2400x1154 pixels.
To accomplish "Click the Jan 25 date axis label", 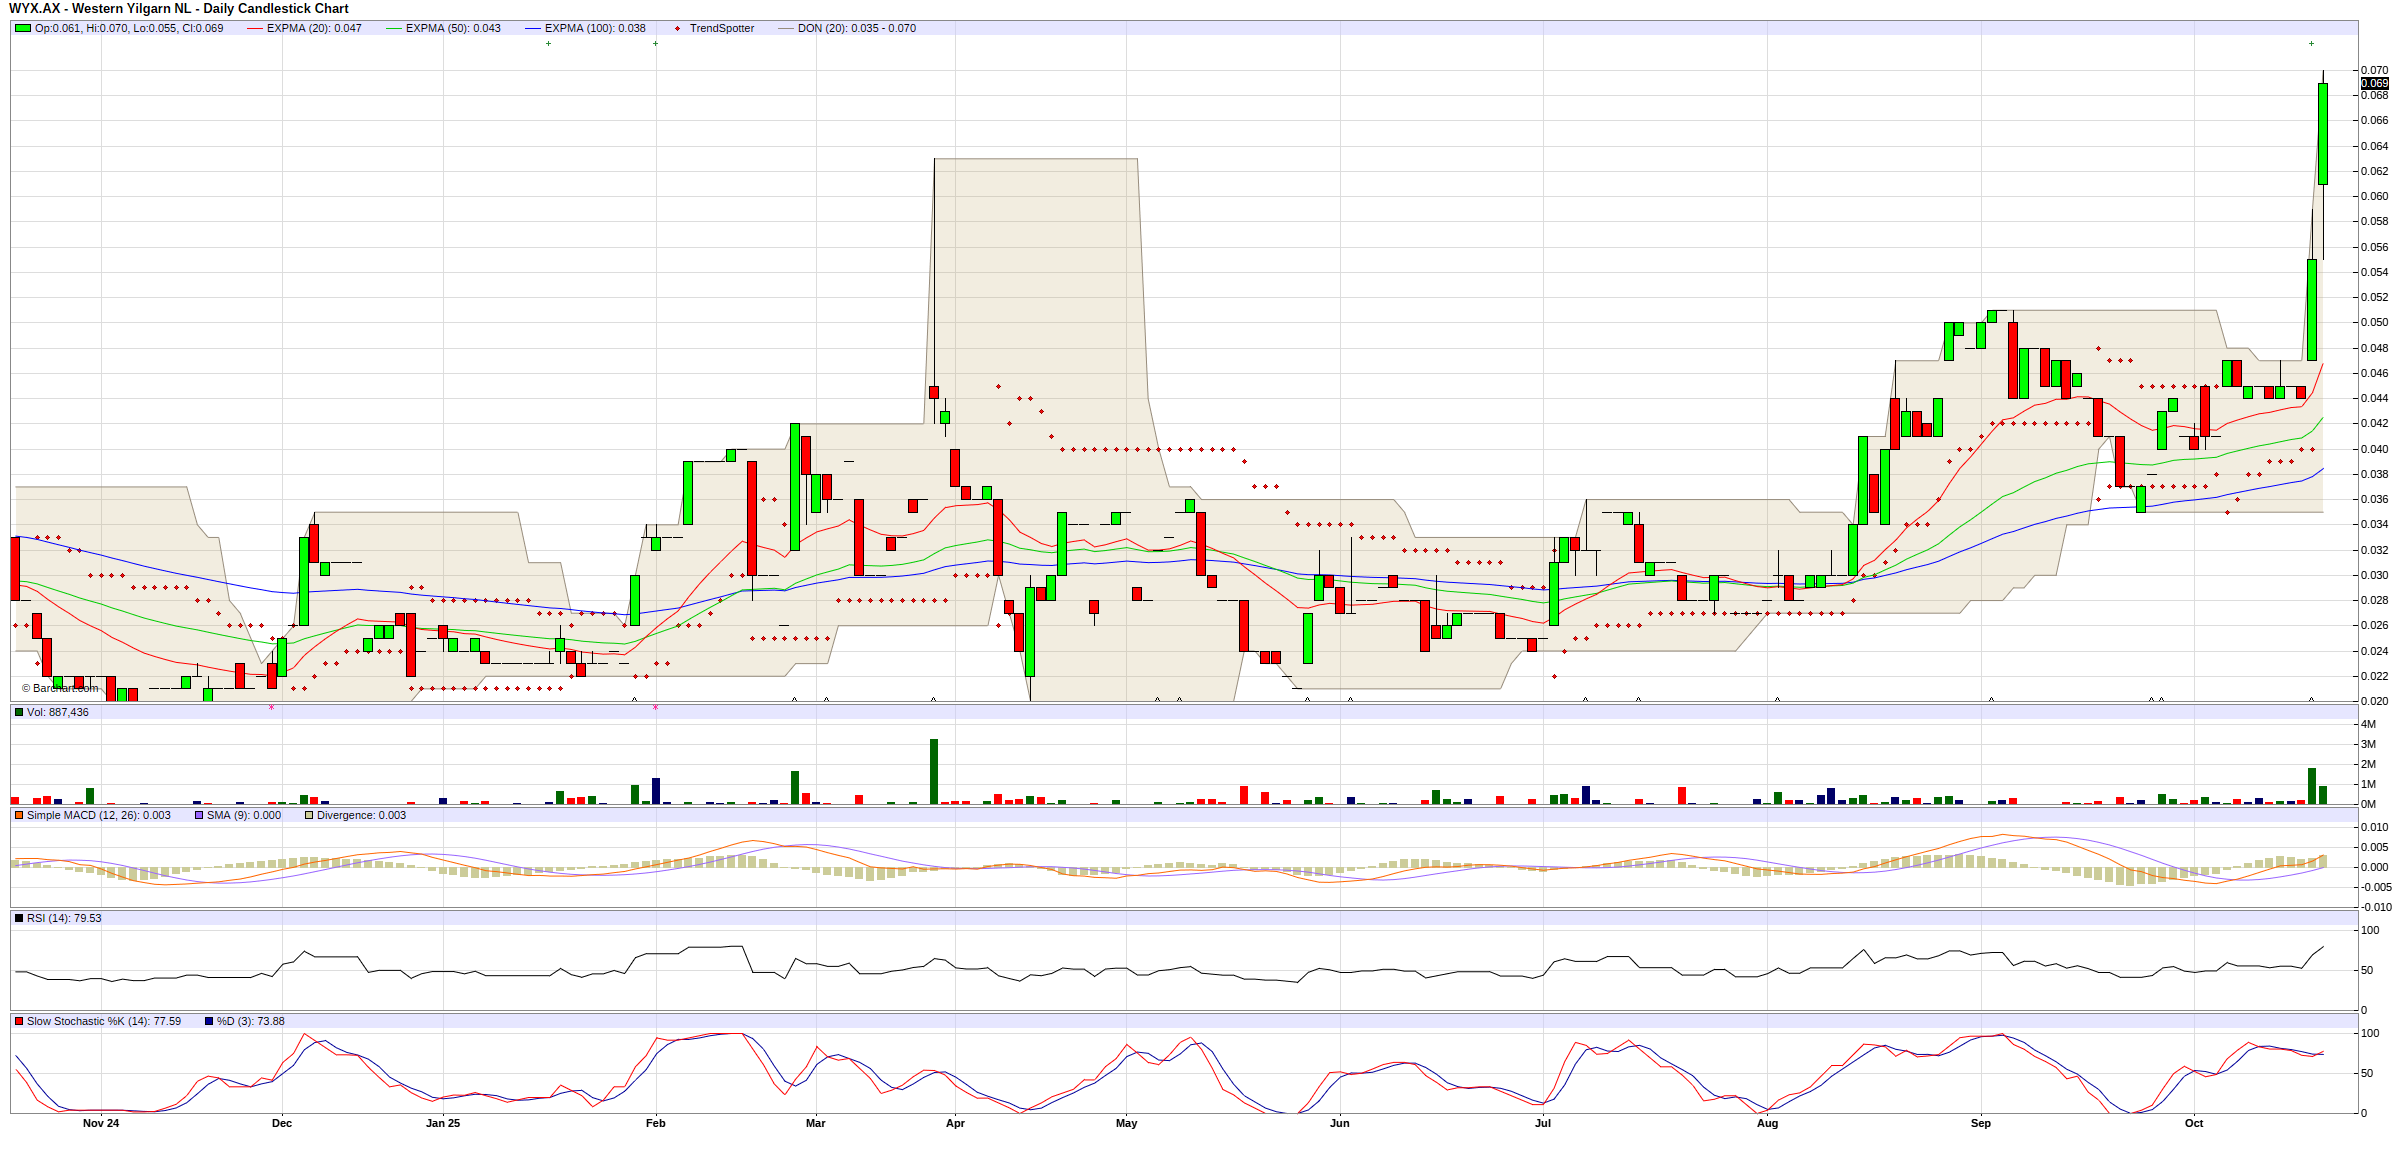I will [443, 1123].
